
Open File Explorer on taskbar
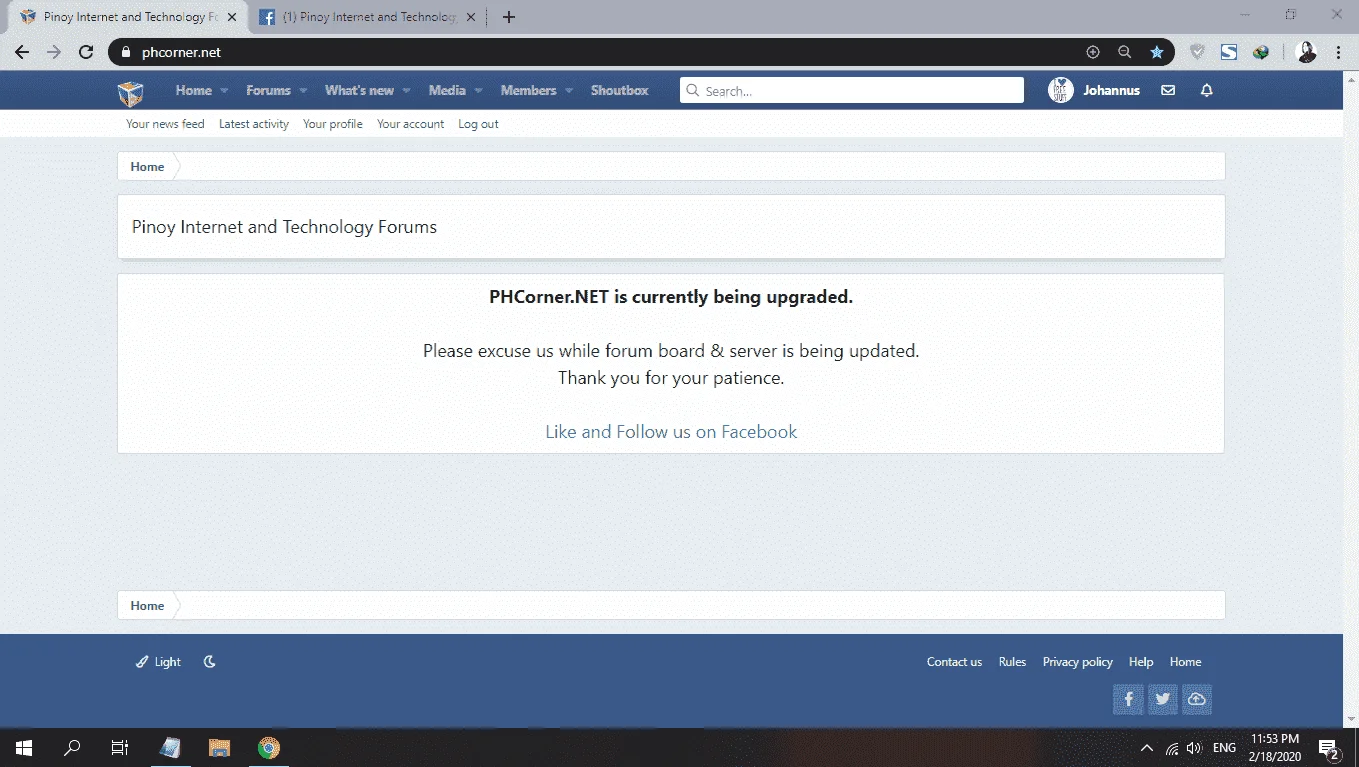coord(219,747)
